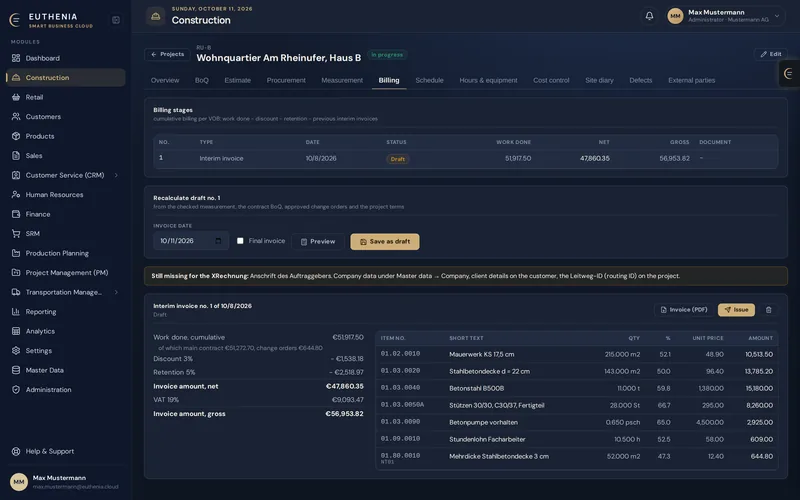
Task: Expand Transportation Management submenu chevron
Action: (x=116, y=292)
